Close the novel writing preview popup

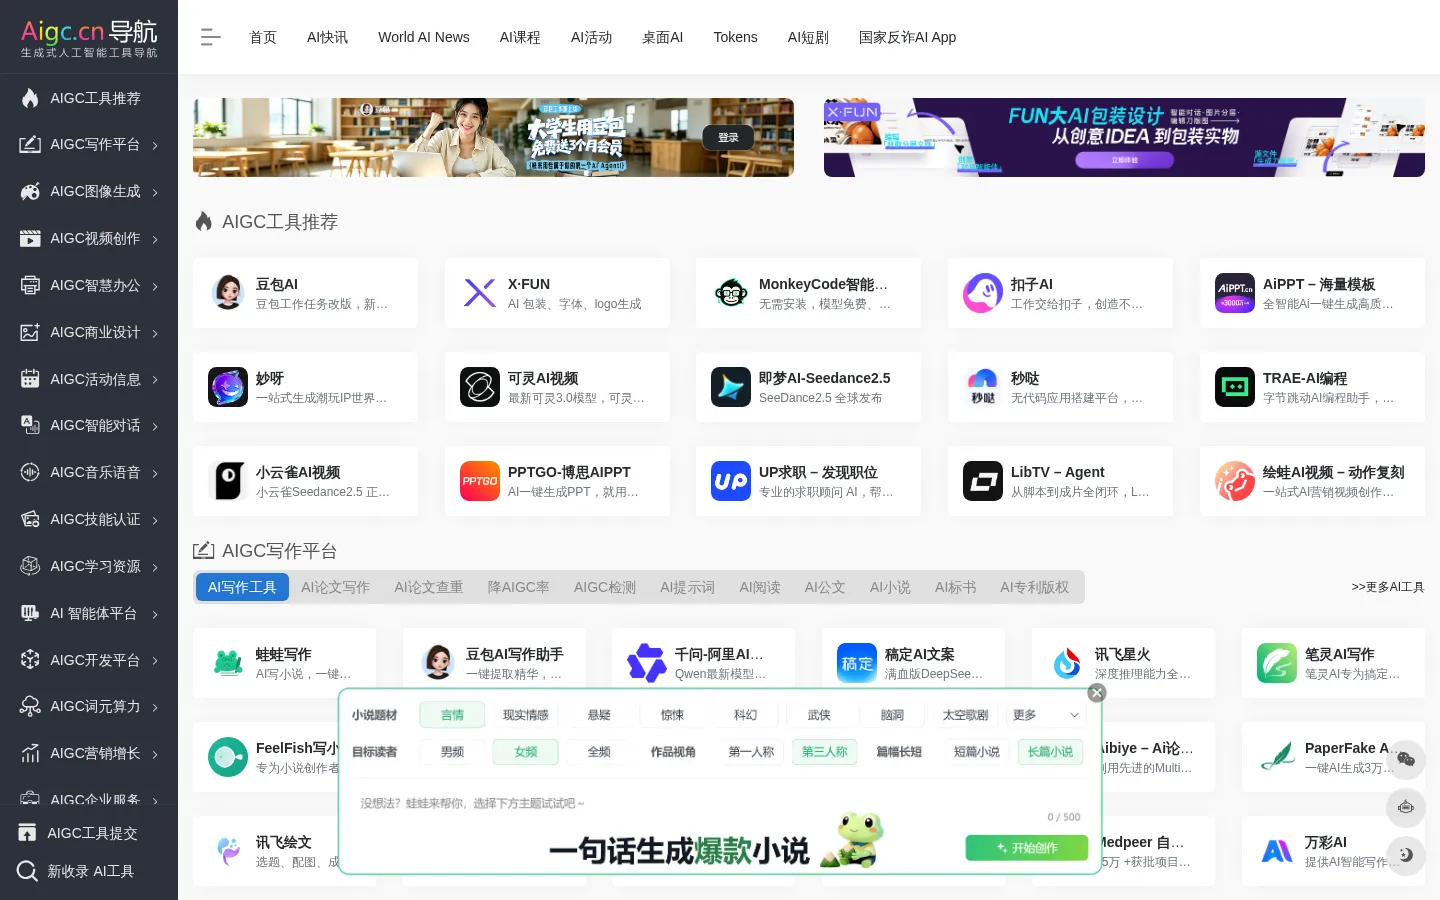coord(1097,693)
